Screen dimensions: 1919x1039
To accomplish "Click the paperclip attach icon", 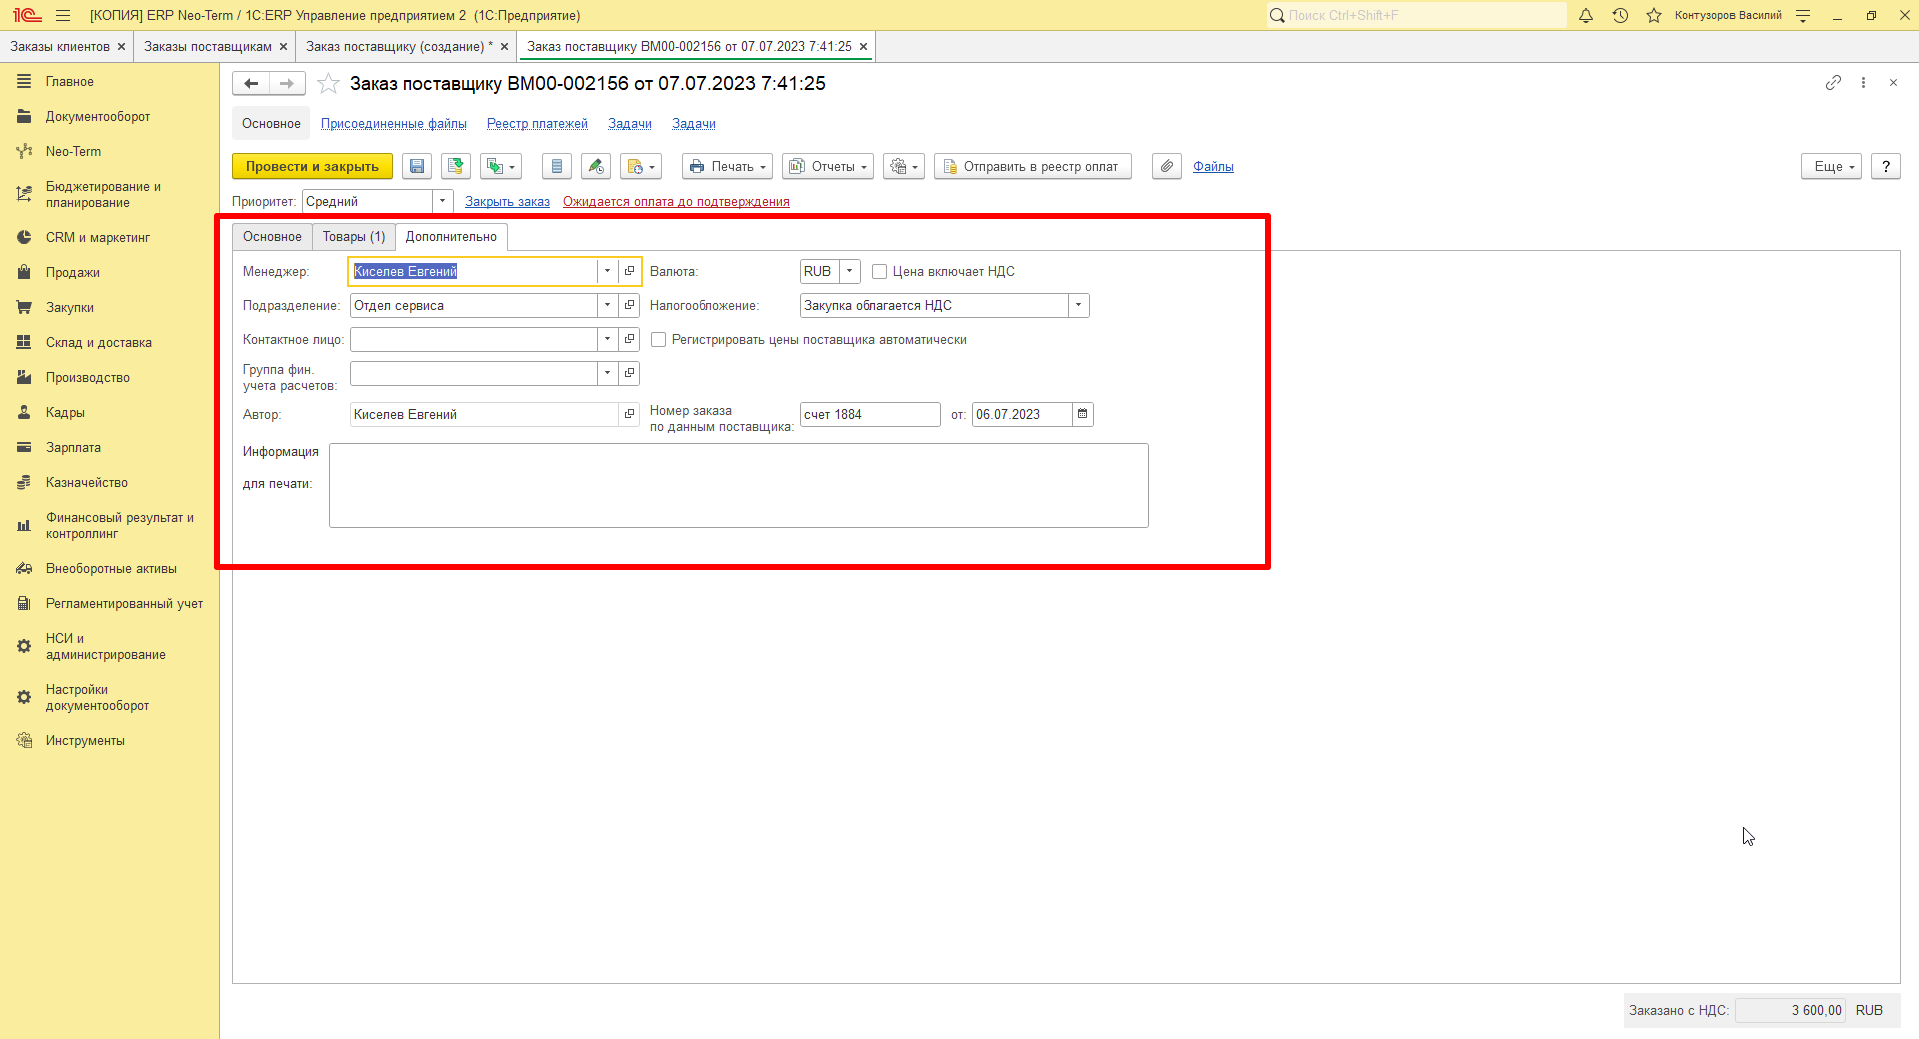I will [x=1167, y=167].
